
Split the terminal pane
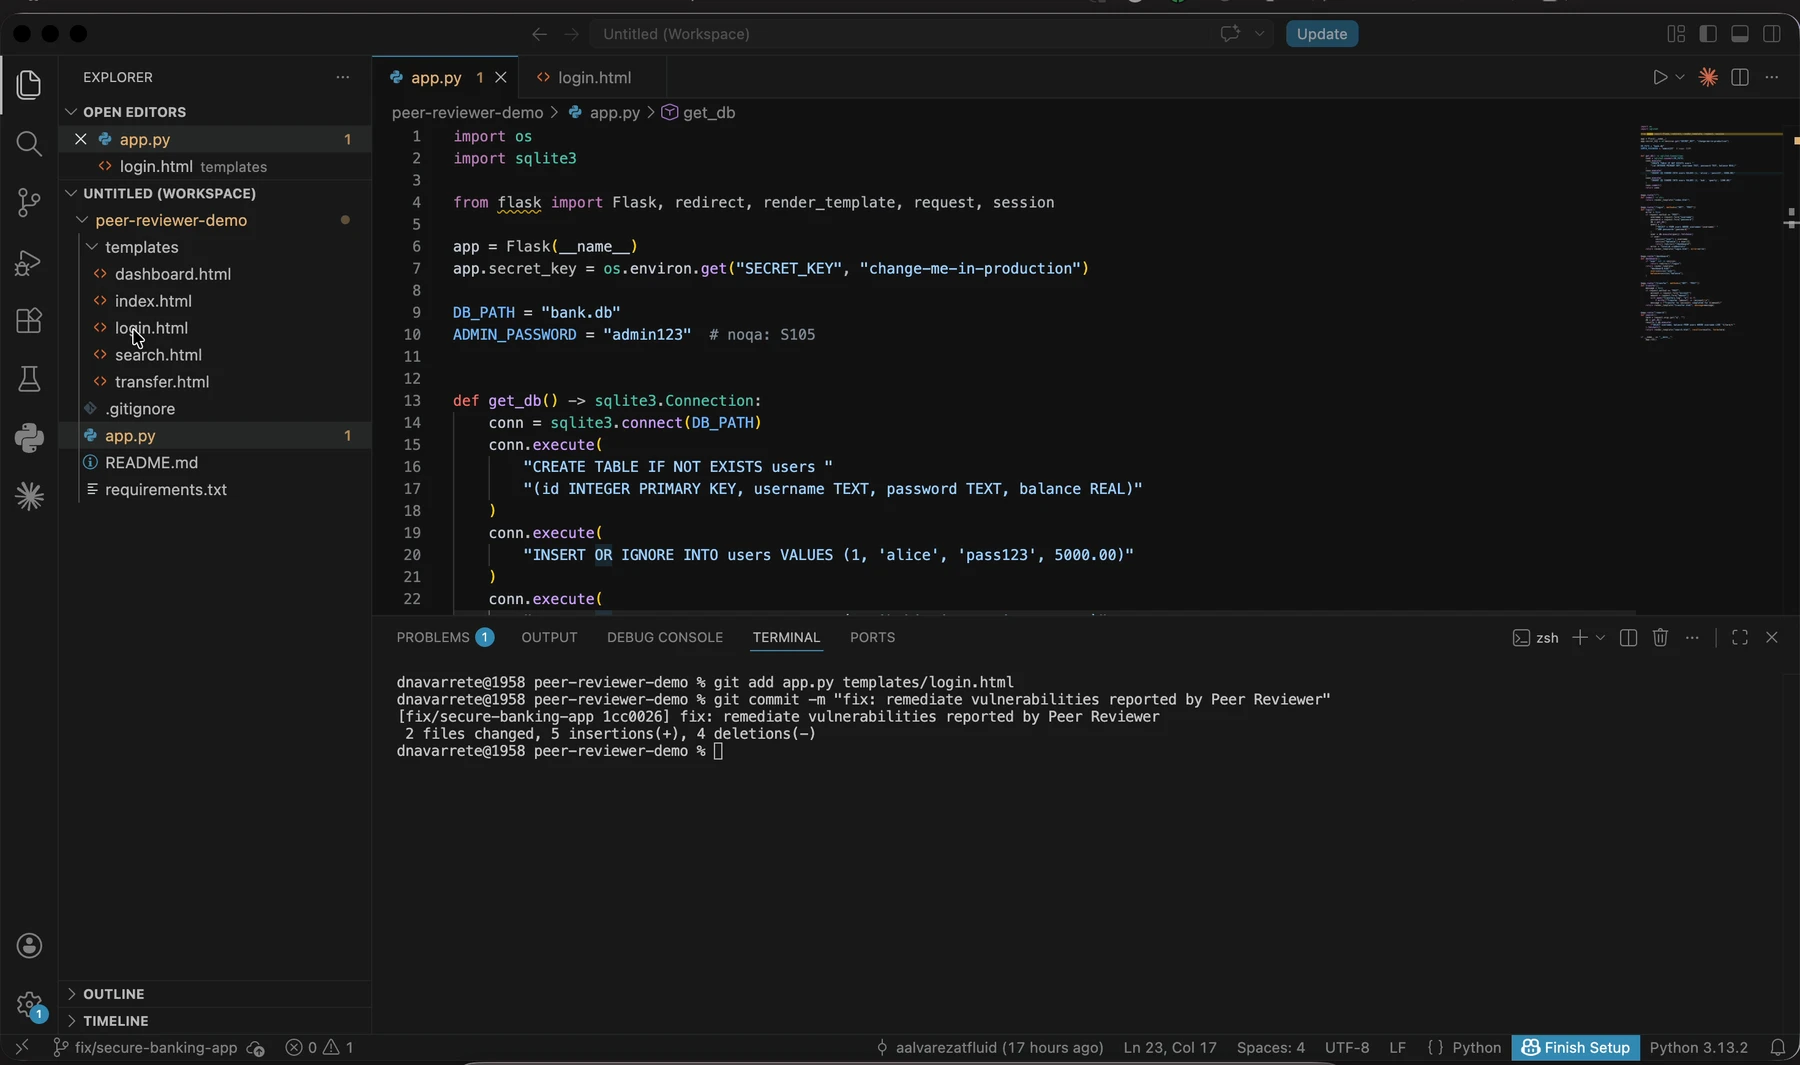click(x=1628, y=637)
